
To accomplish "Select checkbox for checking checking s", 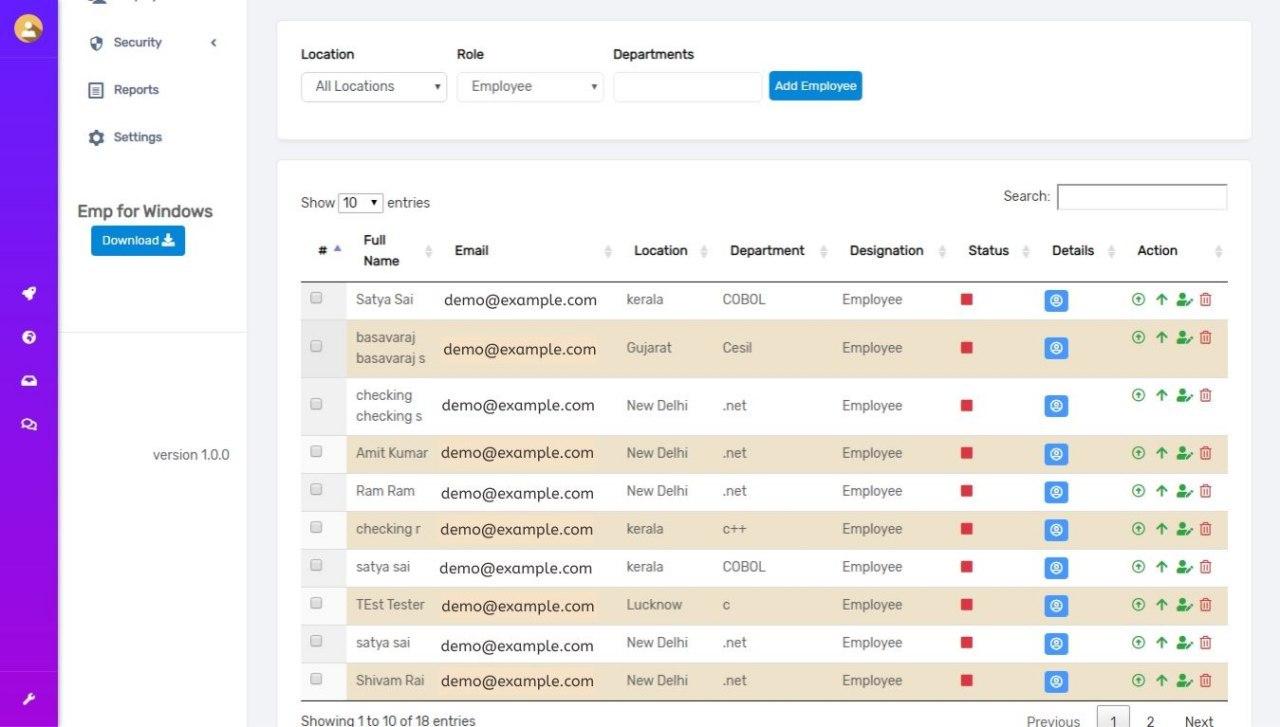I will coord(317,404).
